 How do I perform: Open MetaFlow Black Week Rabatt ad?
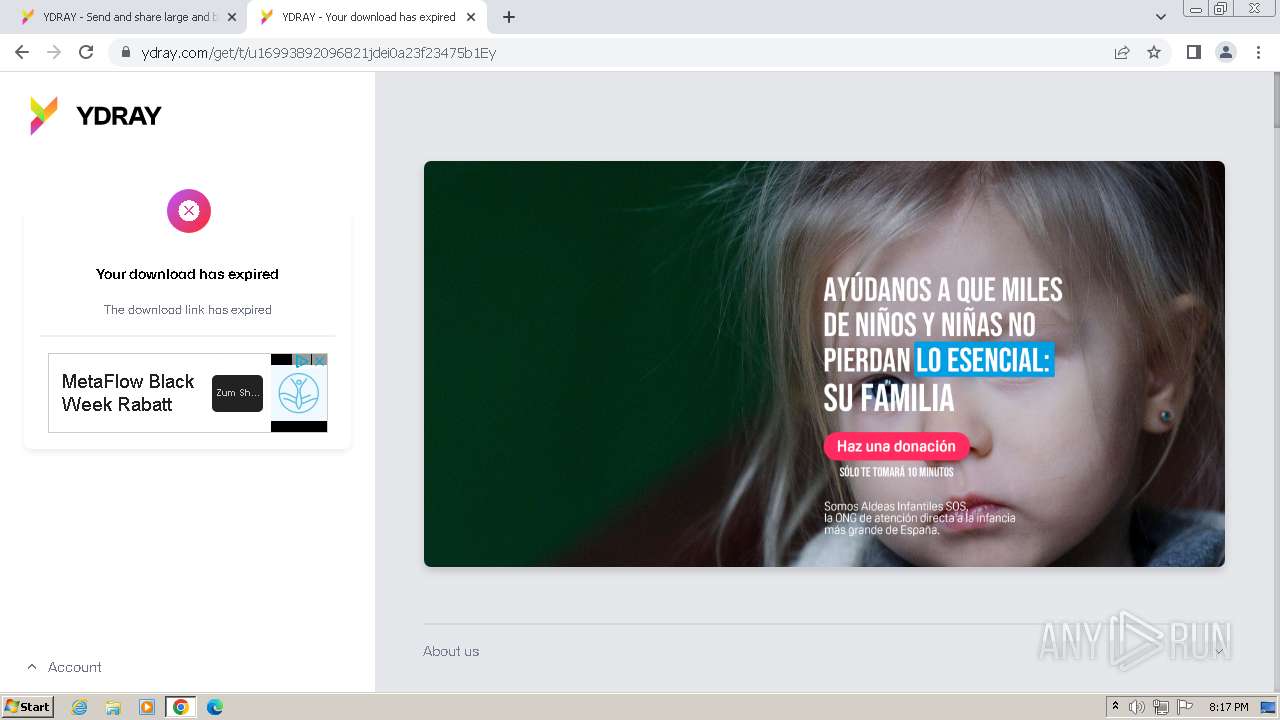pos(128,393)
